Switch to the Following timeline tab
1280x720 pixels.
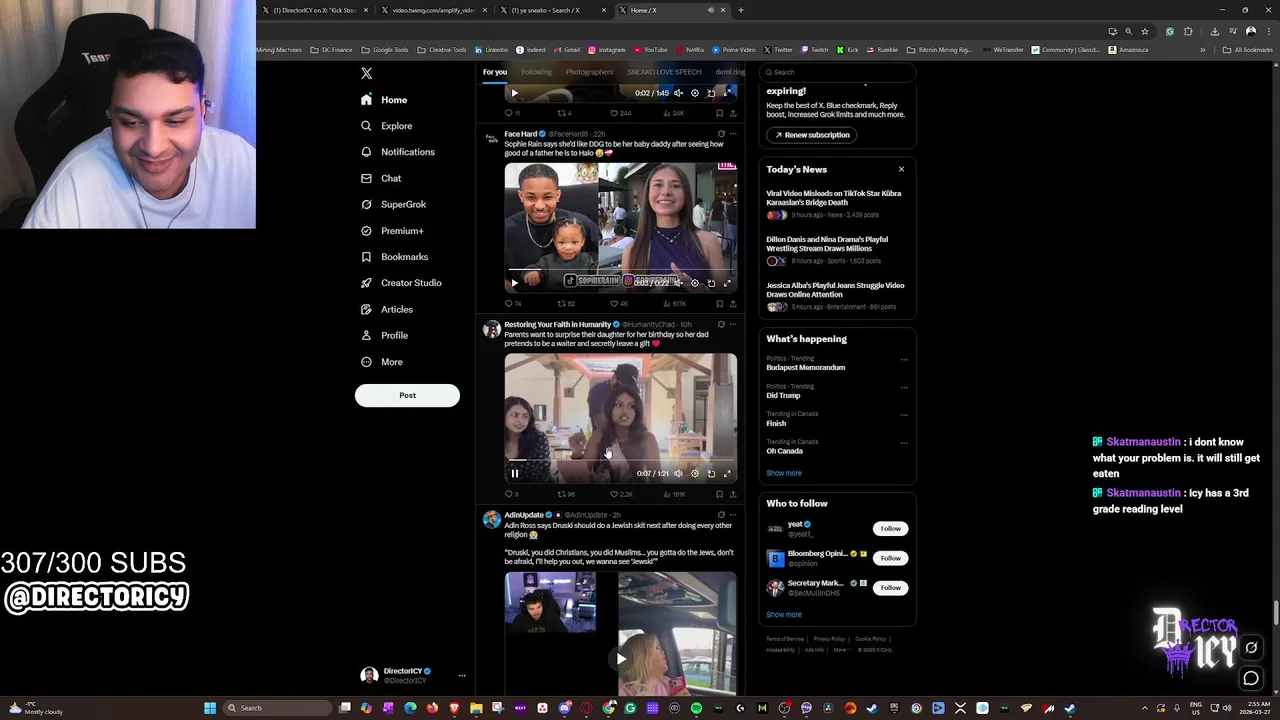pyautogui.click(x=536, y=72)
